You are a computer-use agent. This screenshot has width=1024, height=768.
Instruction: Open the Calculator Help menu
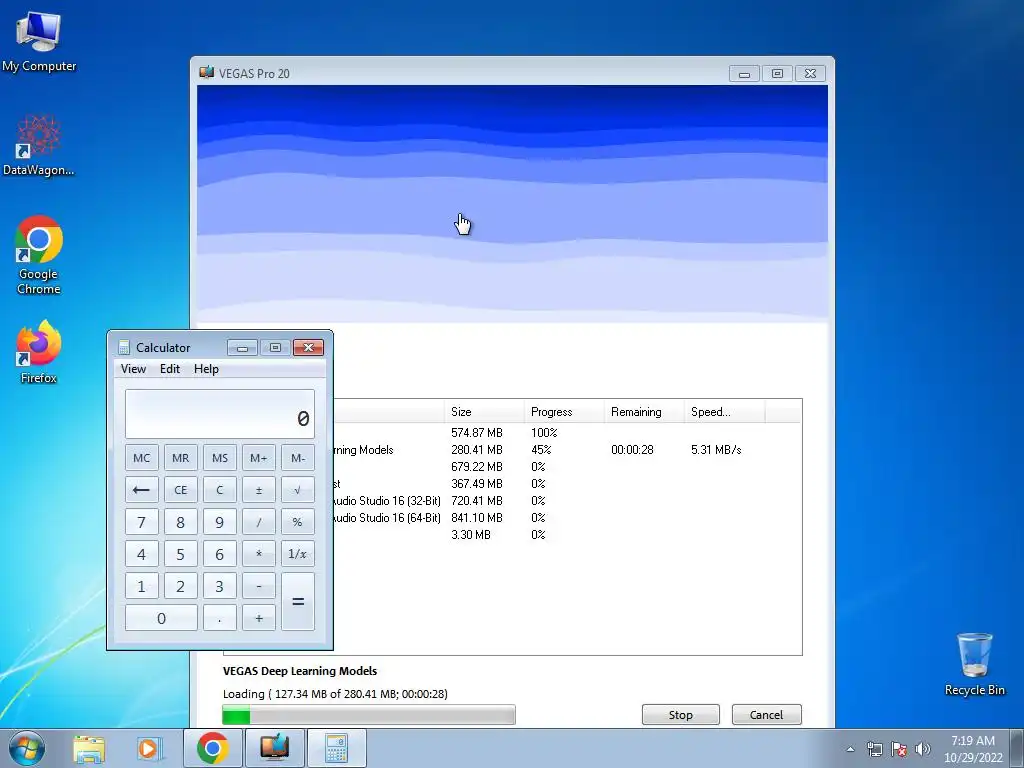206,369
